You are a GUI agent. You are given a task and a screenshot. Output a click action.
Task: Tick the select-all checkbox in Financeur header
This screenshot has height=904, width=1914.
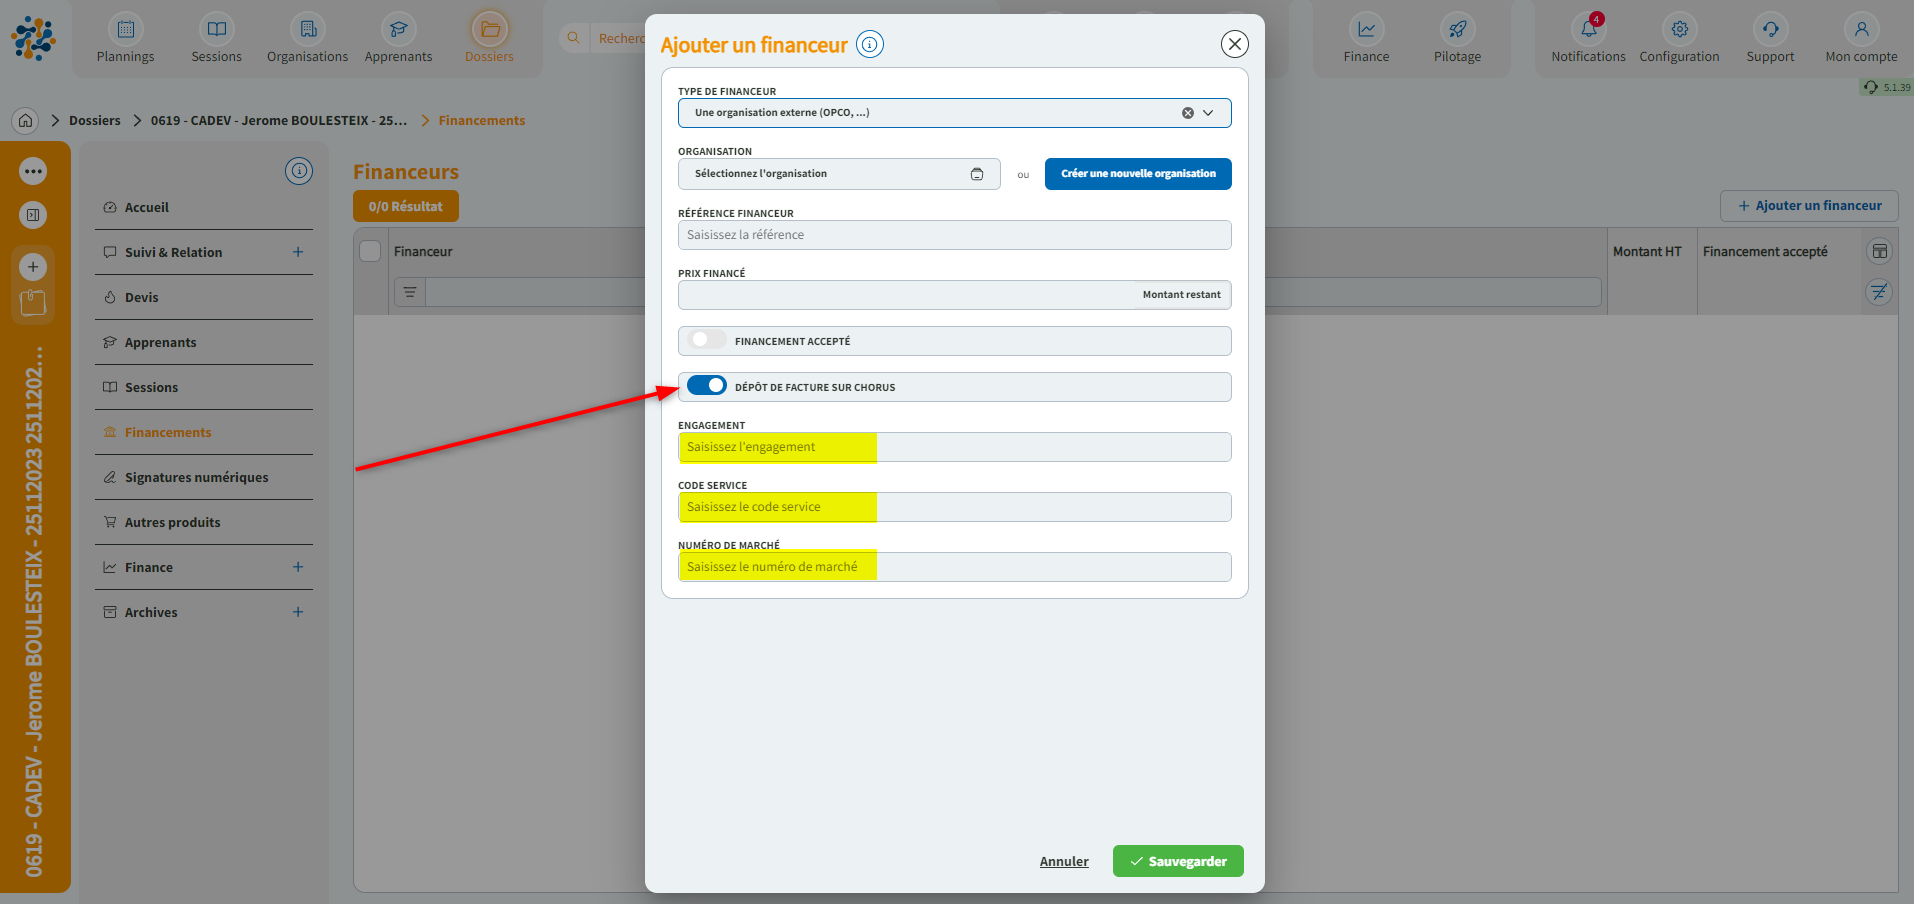[x=370, y=251]
